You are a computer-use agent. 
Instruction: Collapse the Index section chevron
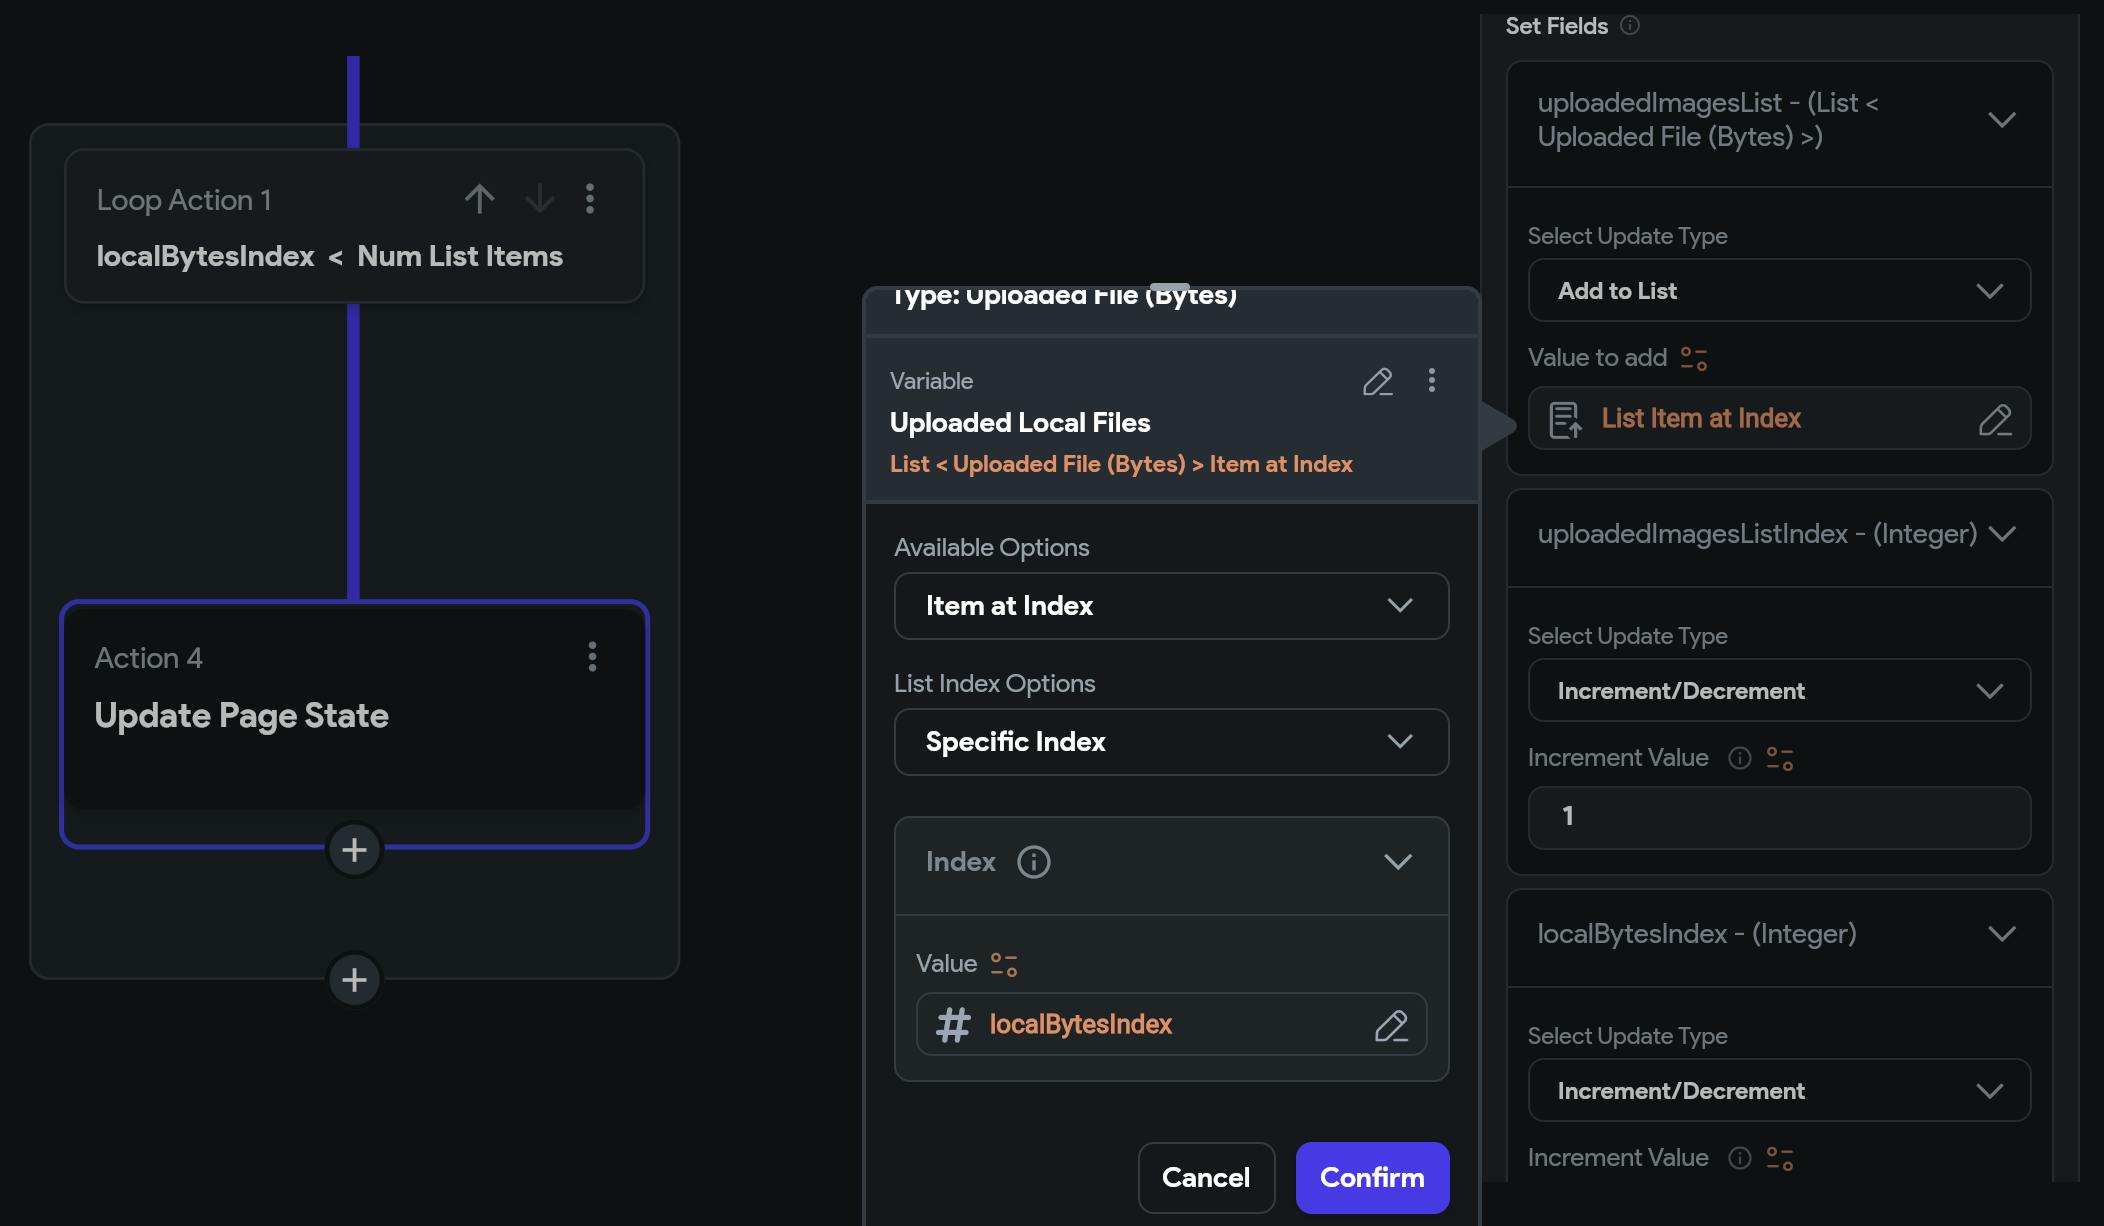tap(1397, 862)
